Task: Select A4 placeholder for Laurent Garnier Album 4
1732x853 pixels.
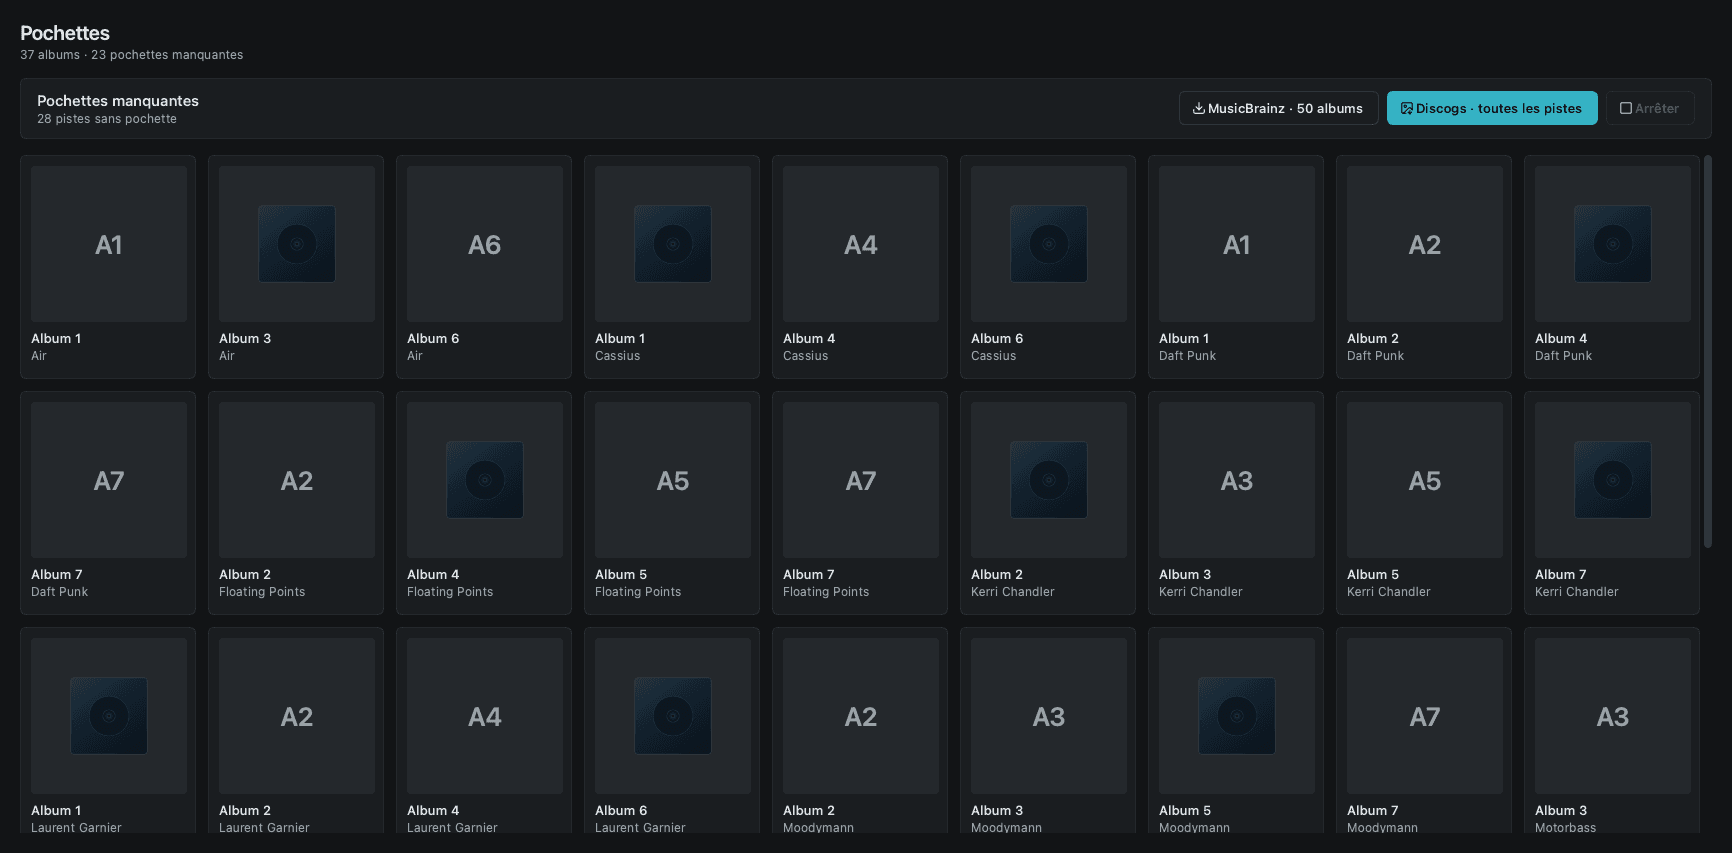Action: click(x=485, y=716)
